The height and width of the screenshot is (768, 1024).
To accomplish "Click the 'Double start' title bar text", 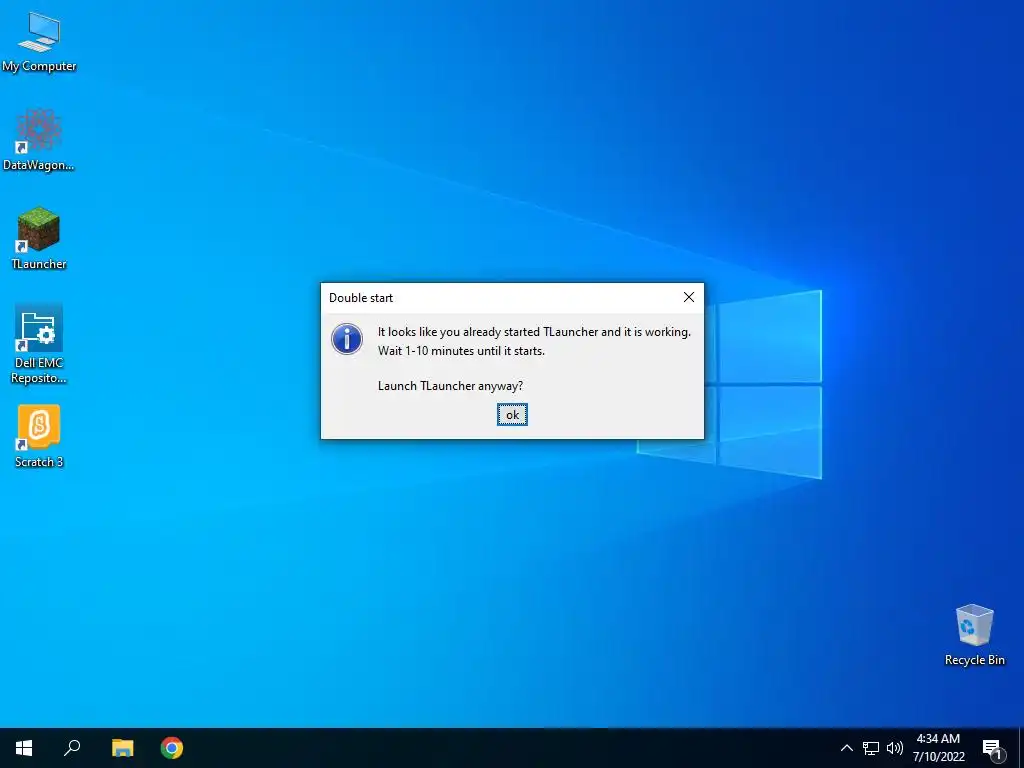I will click(360, 298).
